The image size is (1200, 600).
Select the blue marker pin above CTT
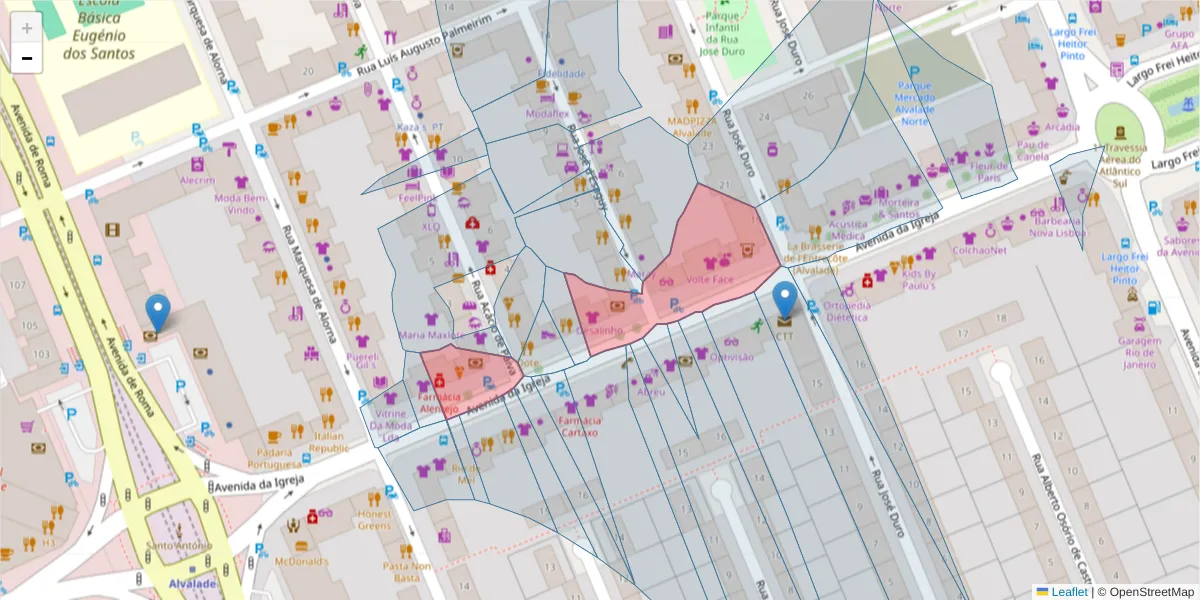click(785, 299)
